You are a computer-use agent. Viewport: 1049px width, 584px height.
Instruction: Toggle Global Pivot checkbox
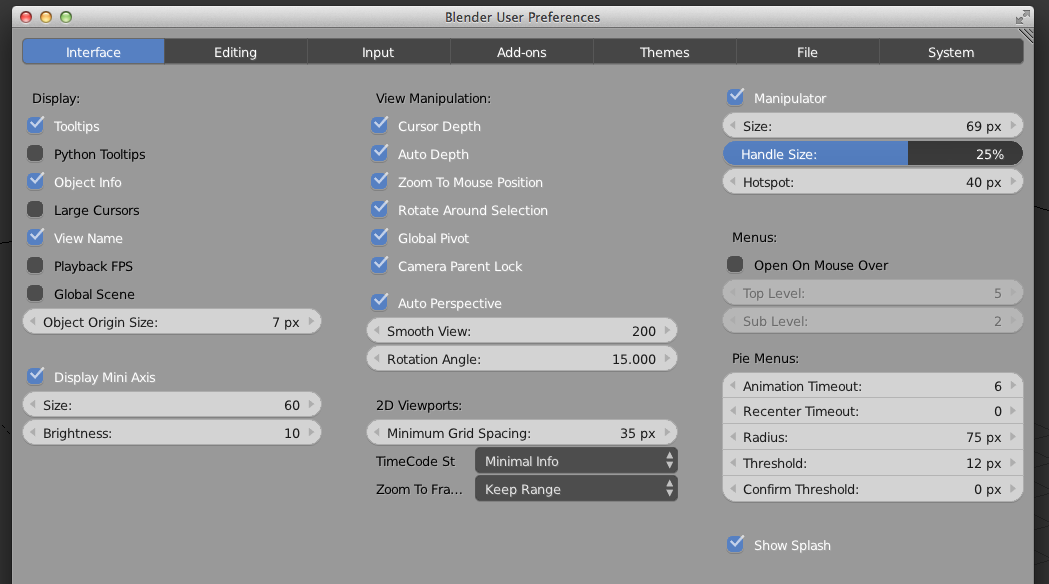379,238
